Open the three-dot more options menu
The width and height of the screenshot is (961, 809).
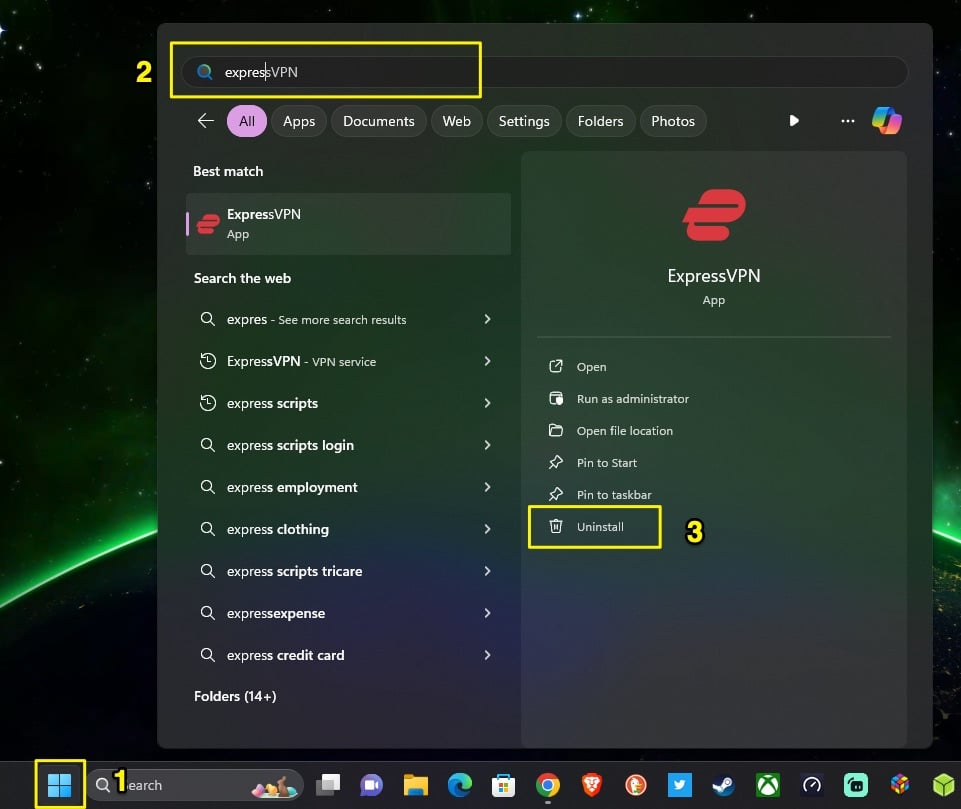pyautogui.click(x=848, y=121)
